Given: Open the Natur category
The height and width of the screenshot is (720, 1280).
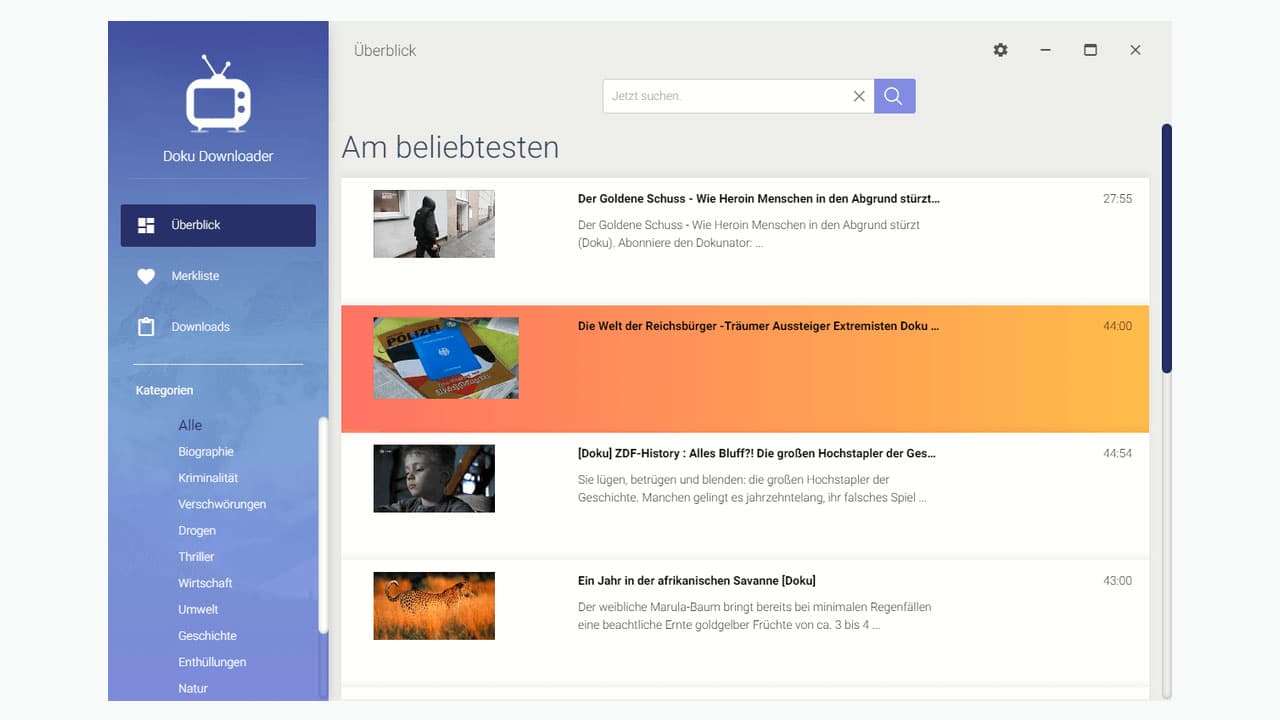Looking at the screenshot, I should pos(192,688).
